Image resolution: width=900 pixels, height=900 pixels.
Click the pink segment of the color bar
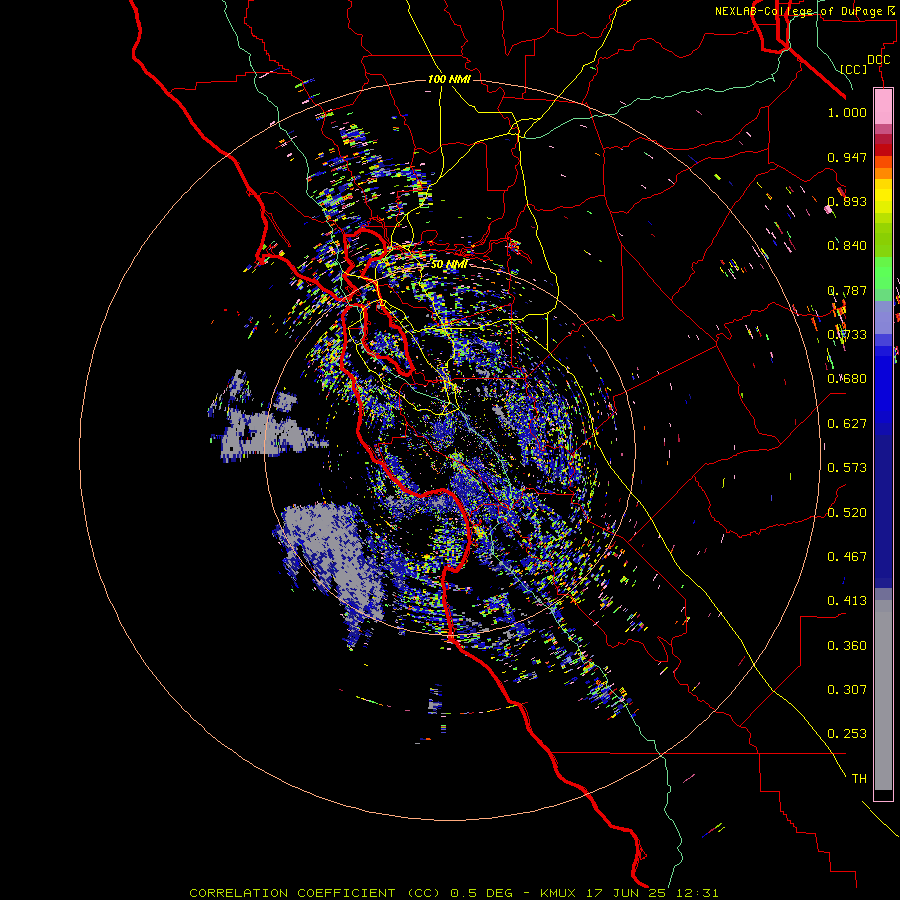point(883,106)
